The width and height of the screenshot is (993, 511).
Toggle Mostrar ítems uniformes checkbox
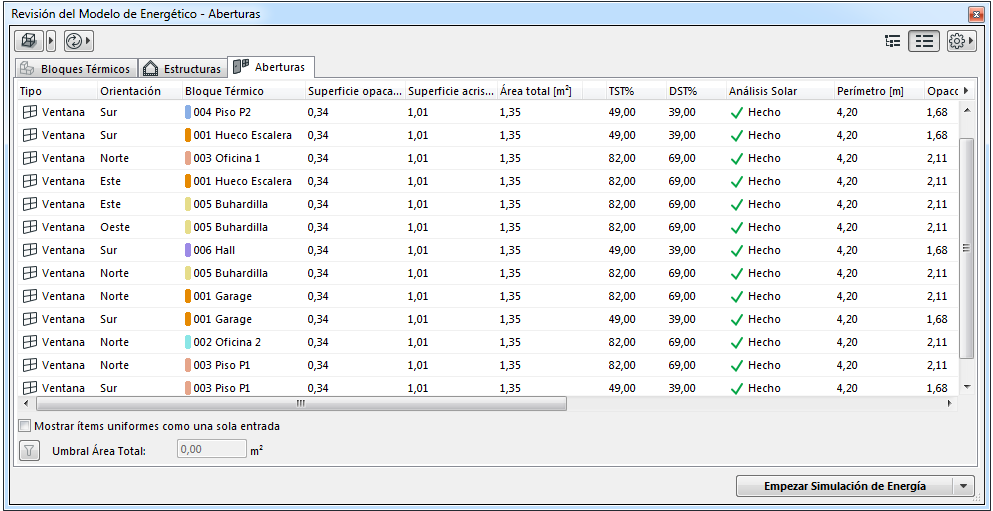25,426
